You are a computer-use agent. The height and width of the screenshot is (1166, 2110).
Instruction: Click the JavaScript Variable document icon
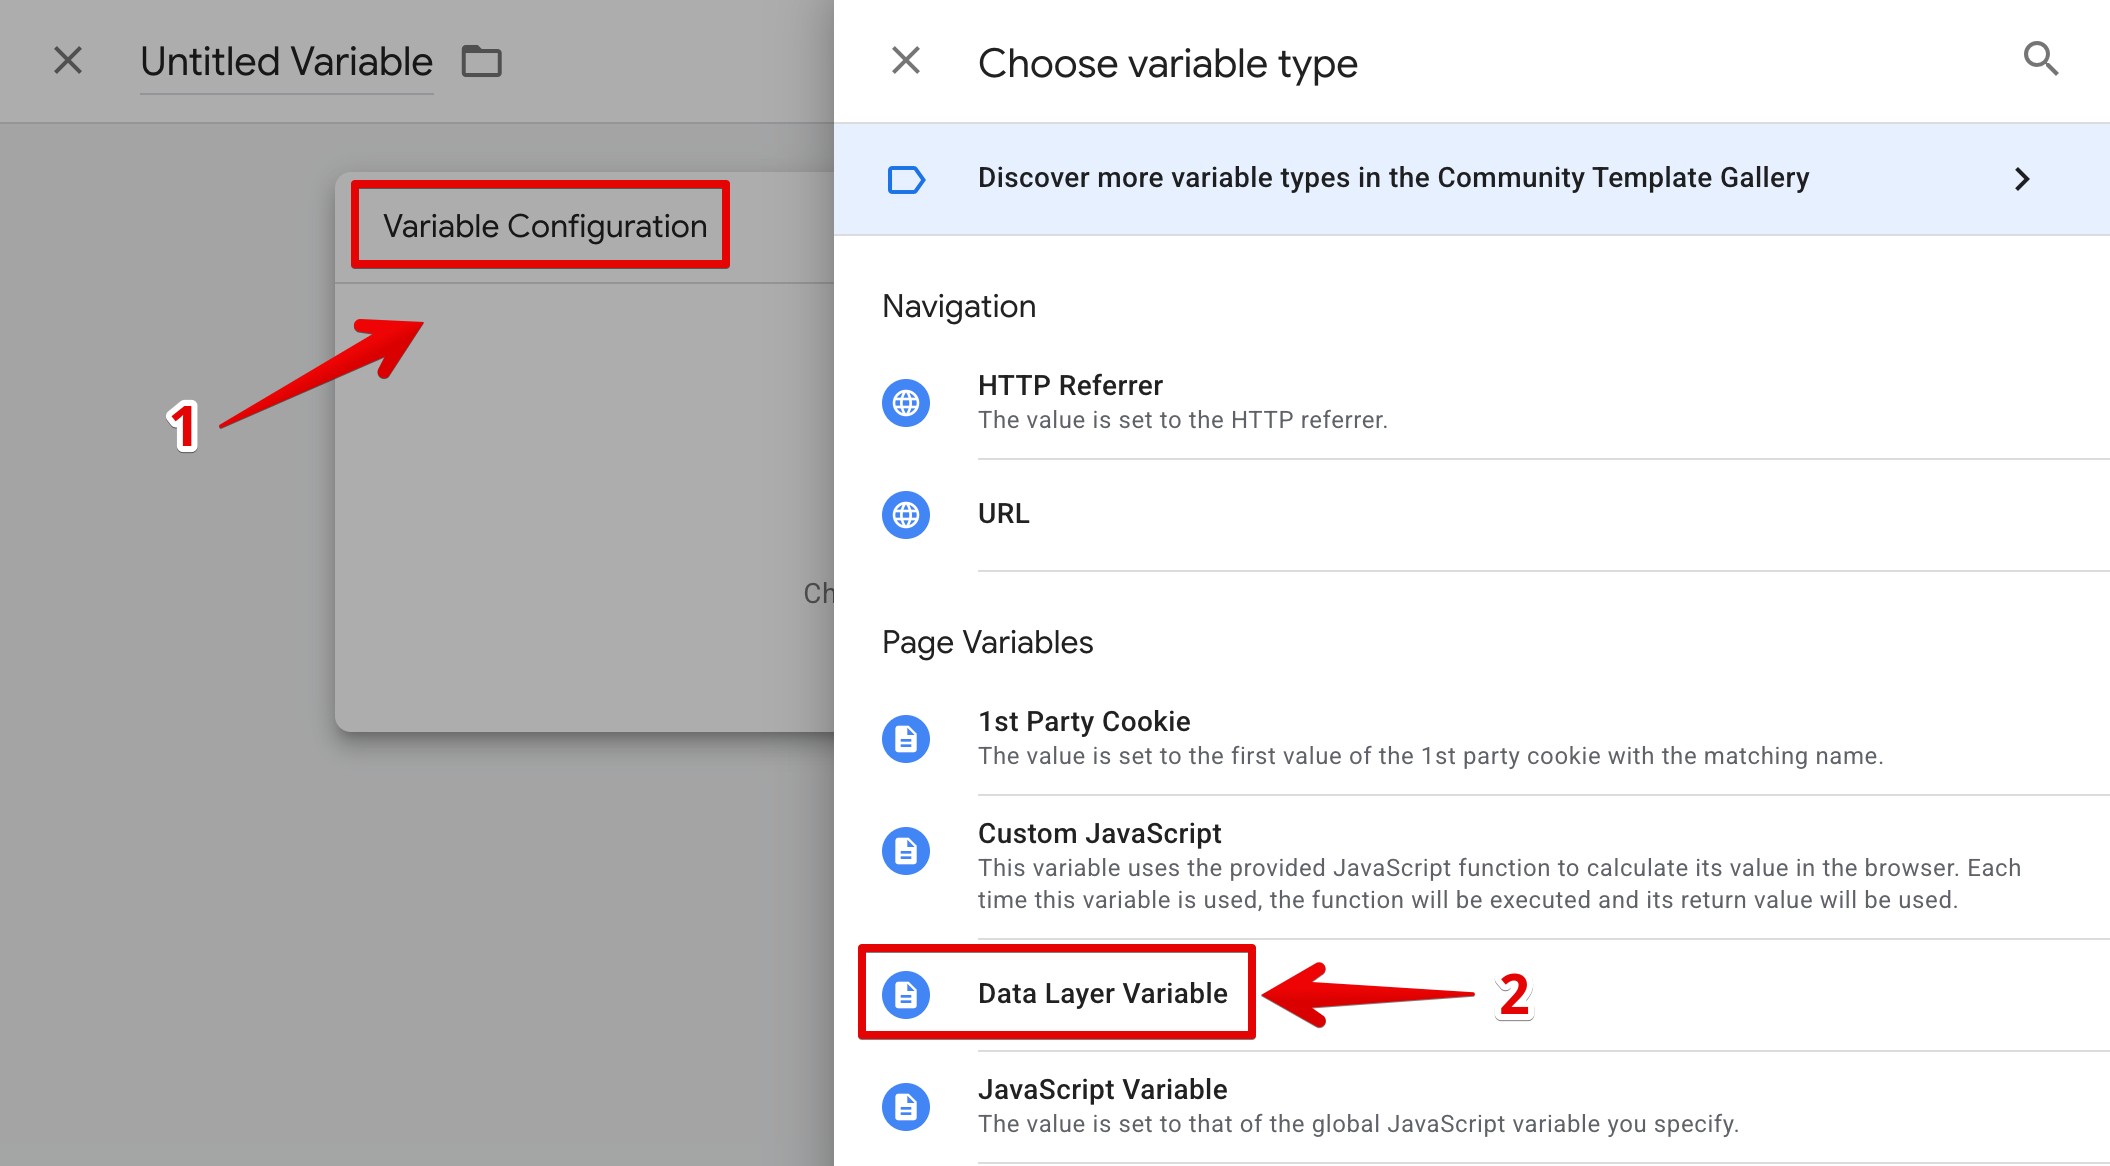[906, 1107]
